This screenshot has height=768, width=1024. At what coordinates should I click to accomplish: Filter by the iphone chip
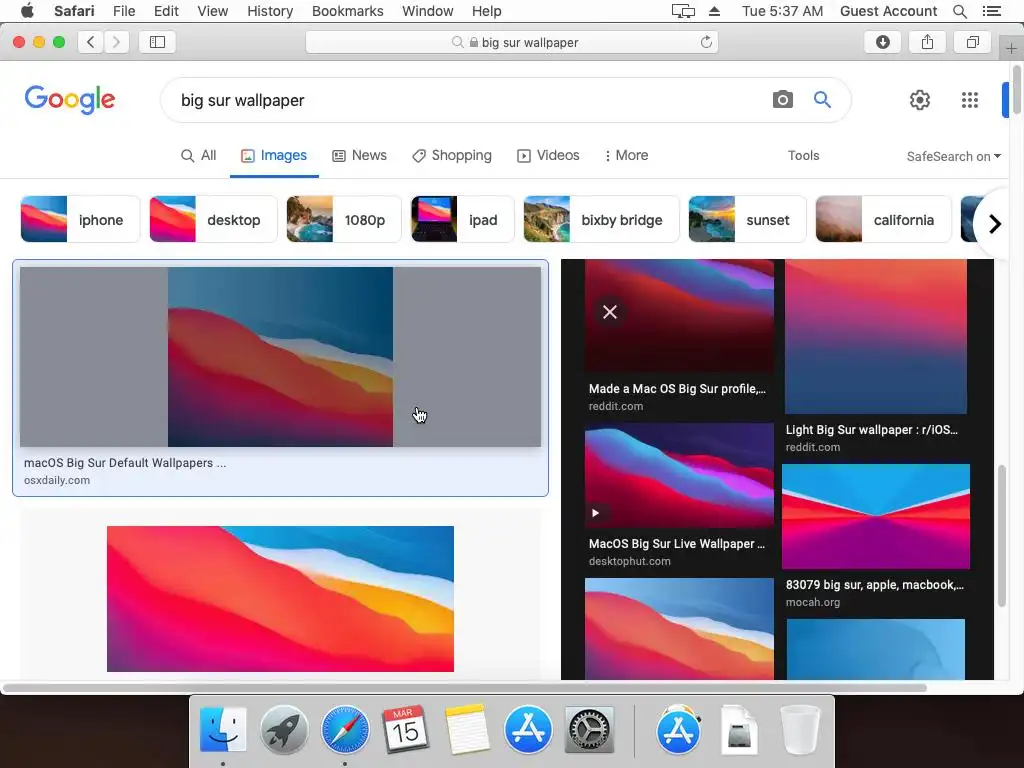tap(80, 219)
